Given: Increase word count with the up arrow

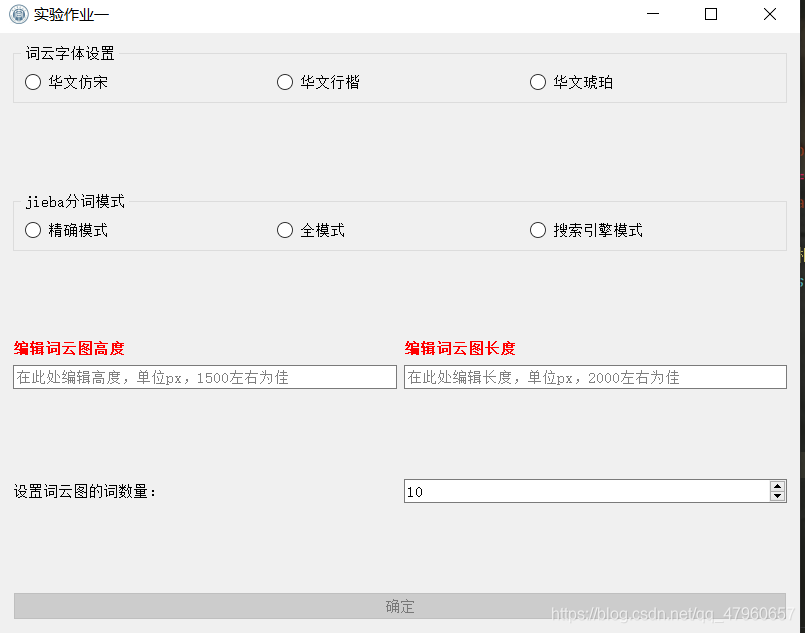Looking at the screenshot, I should point(777,486).
